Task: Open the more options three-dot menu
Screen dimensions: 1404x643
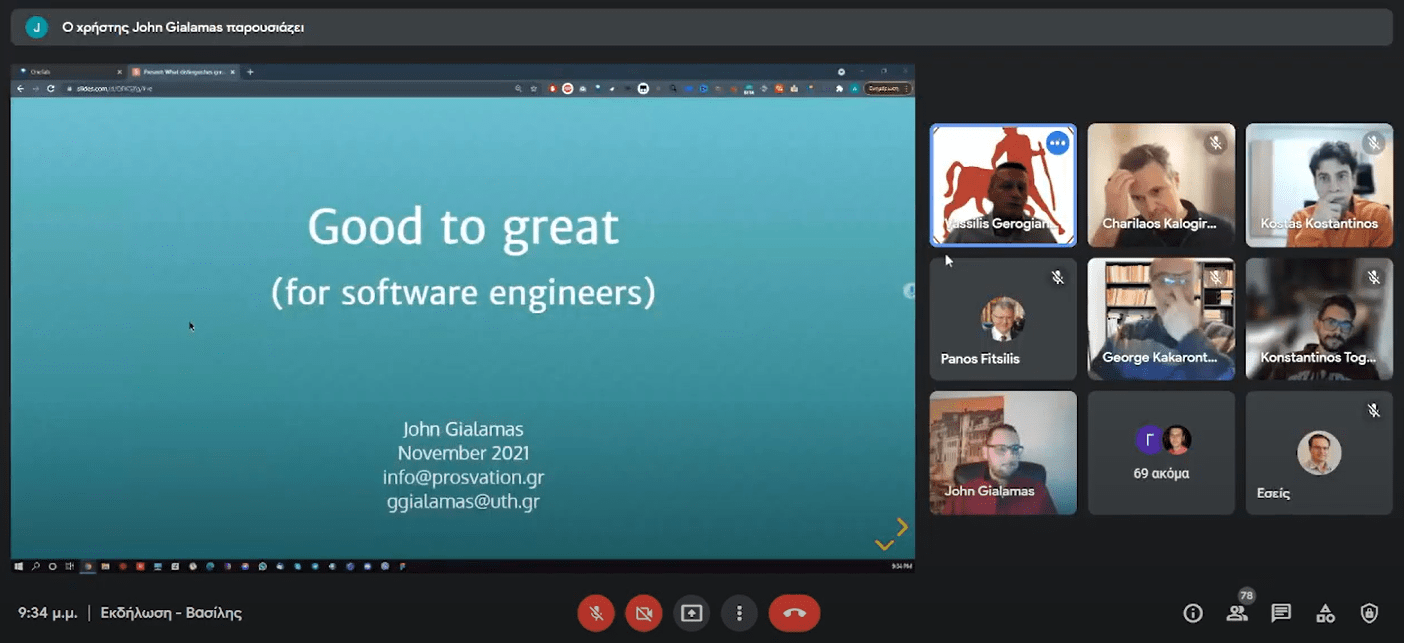Action: [739, 613]
